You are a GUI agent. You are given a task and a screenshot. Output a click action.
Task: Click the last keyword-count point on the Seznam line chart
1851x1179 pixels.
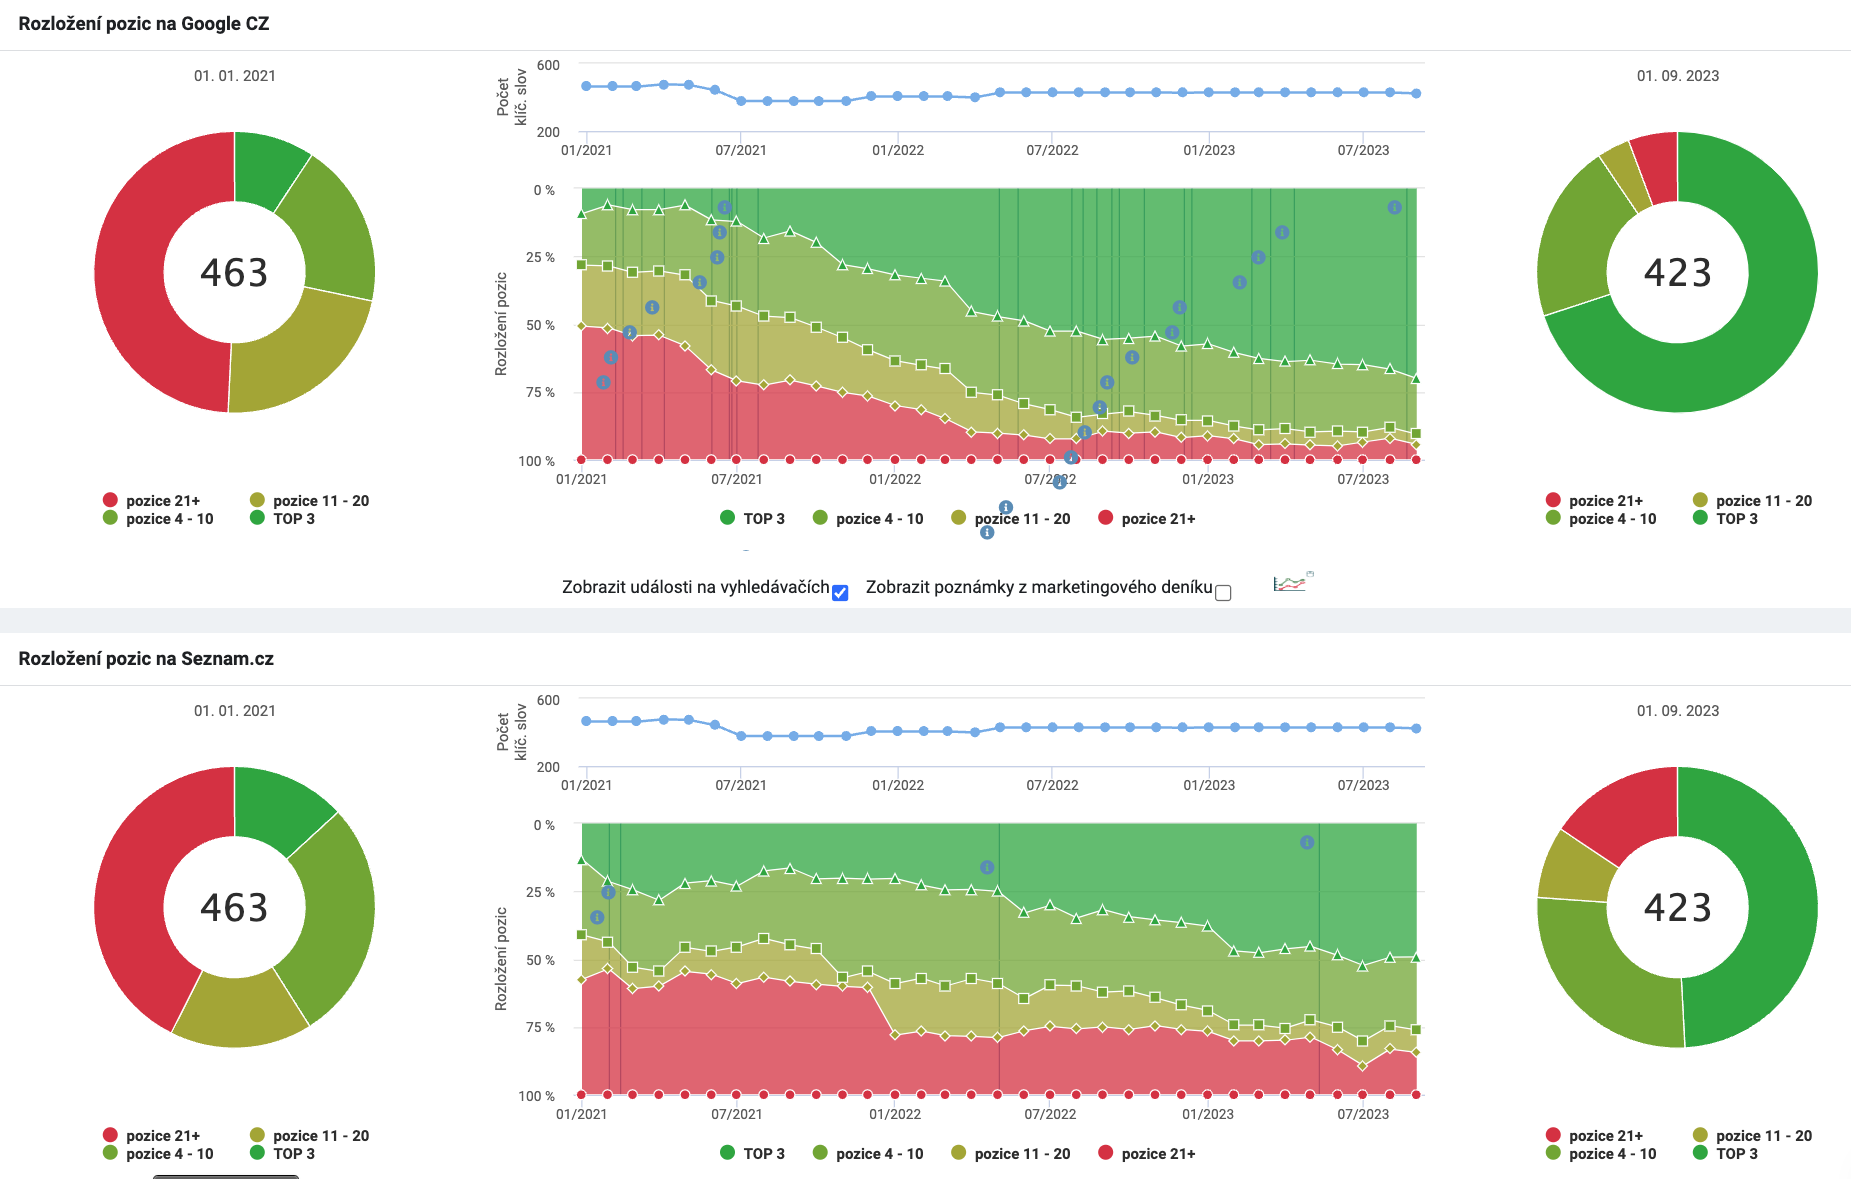(1416, 729)
